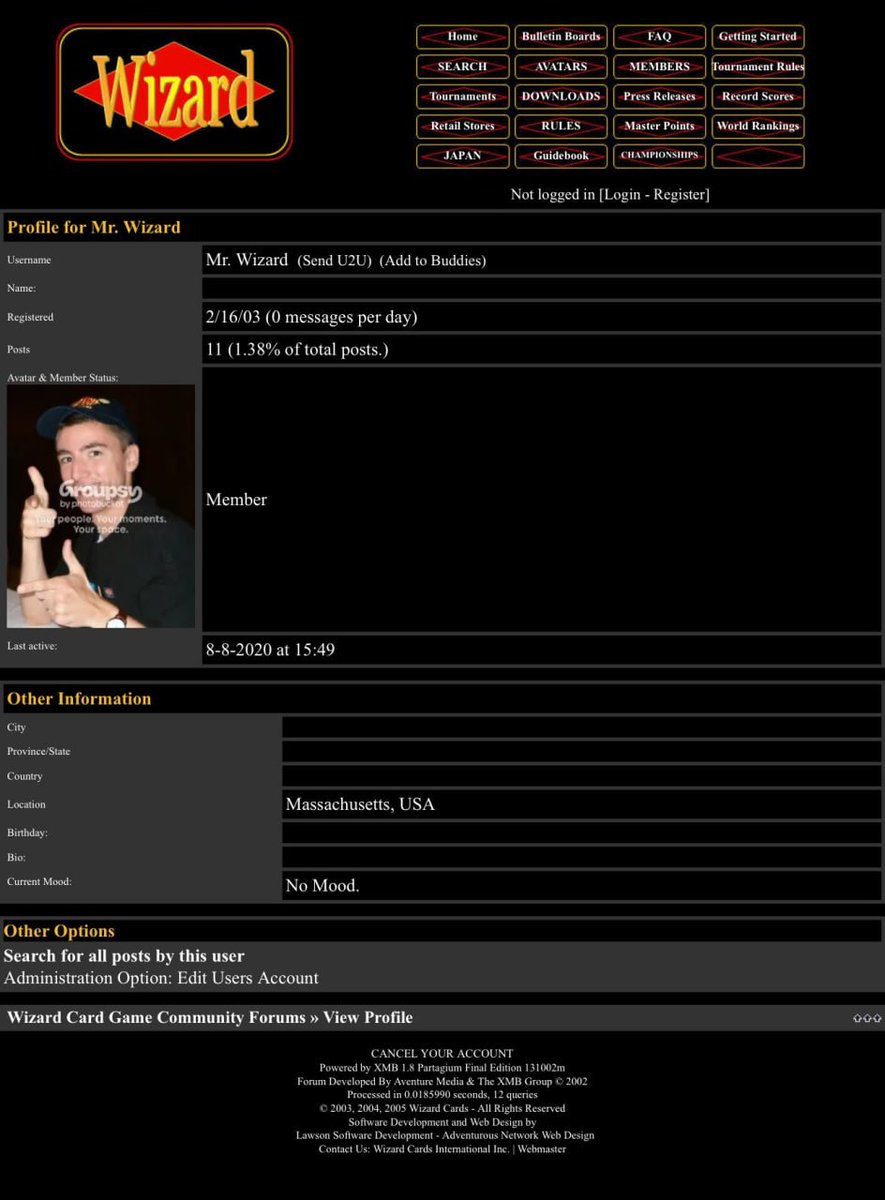Click CANCEL YOUR ACCOUNT link
The image size is (885, 1200).
(442, 1054)
